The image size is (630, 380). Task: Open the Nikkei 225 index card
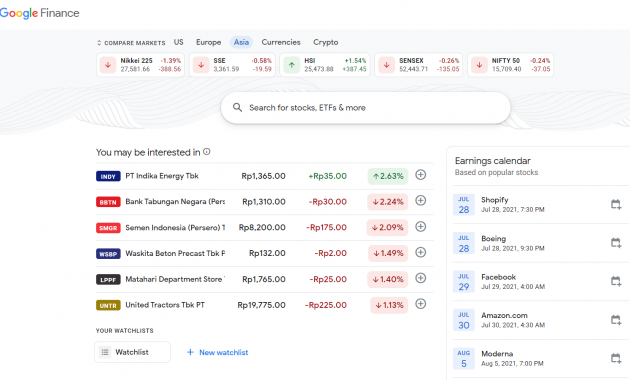tap(141, 65)
